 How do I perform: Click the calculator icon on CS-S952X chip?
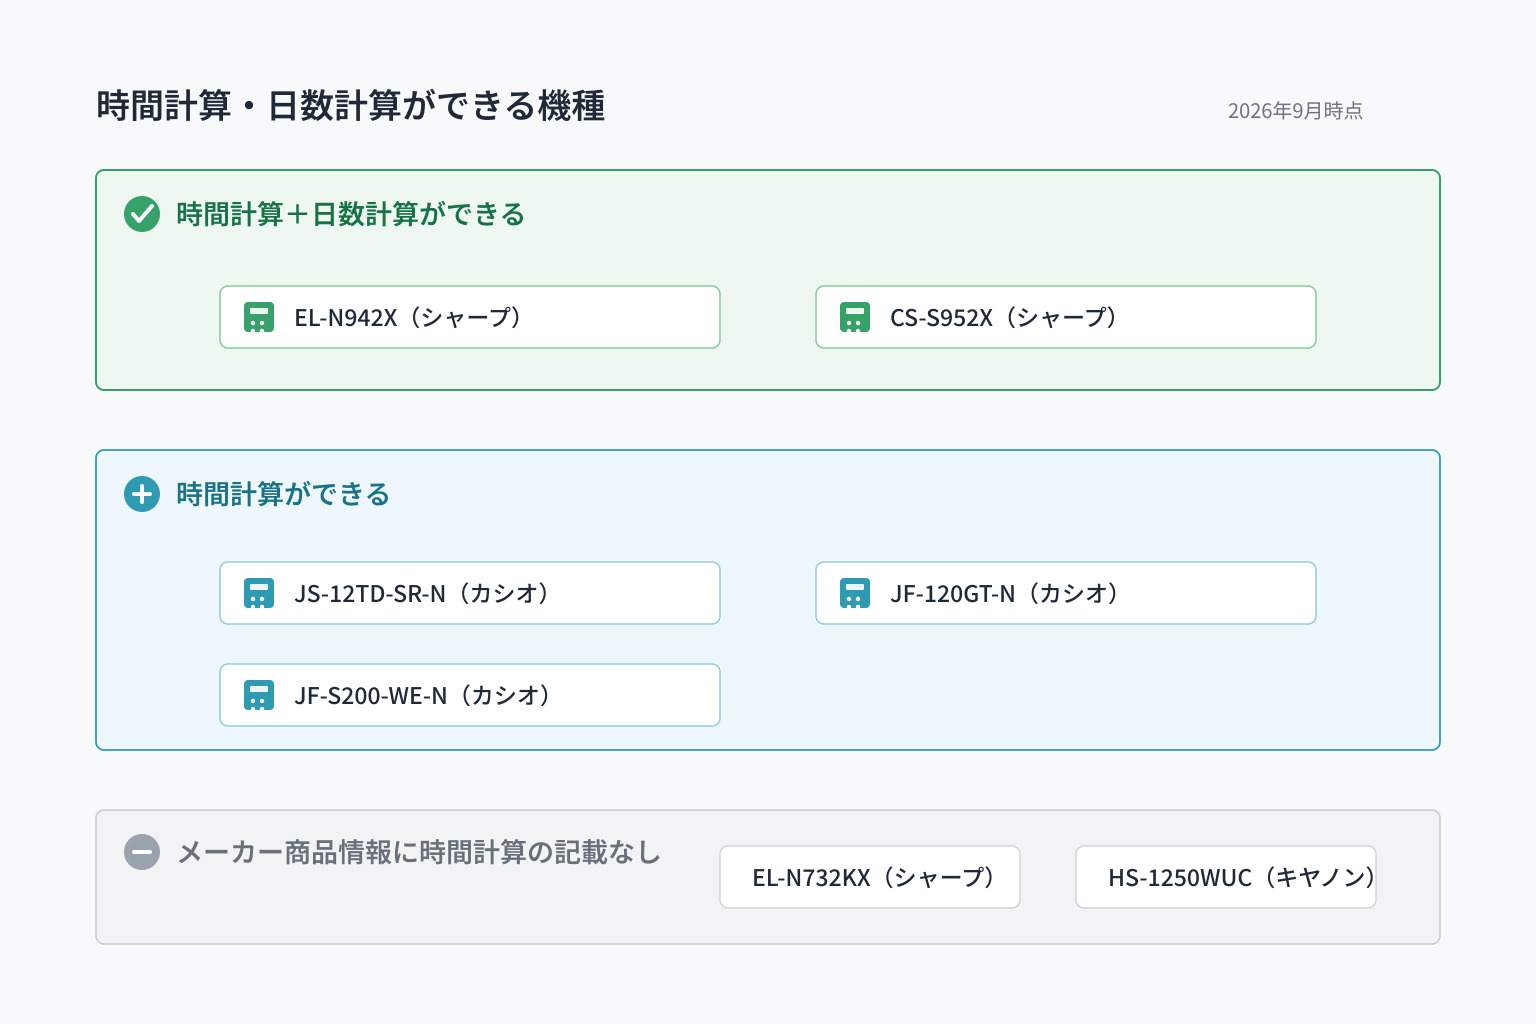[855, 317]
